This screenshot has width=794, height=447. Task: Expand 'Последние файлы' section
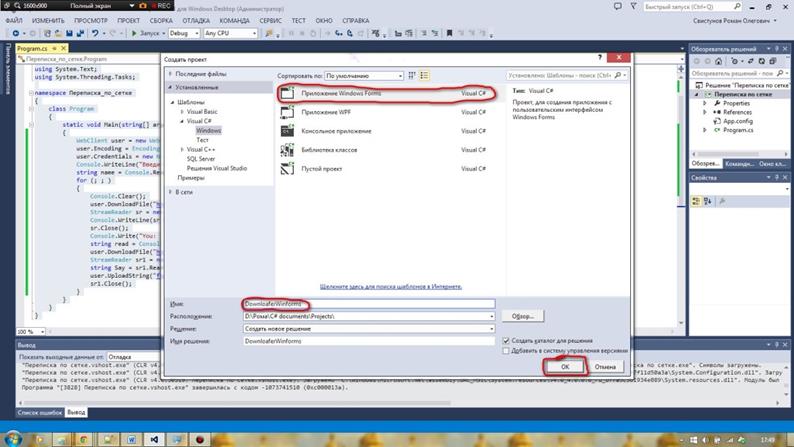coord(171,74)
